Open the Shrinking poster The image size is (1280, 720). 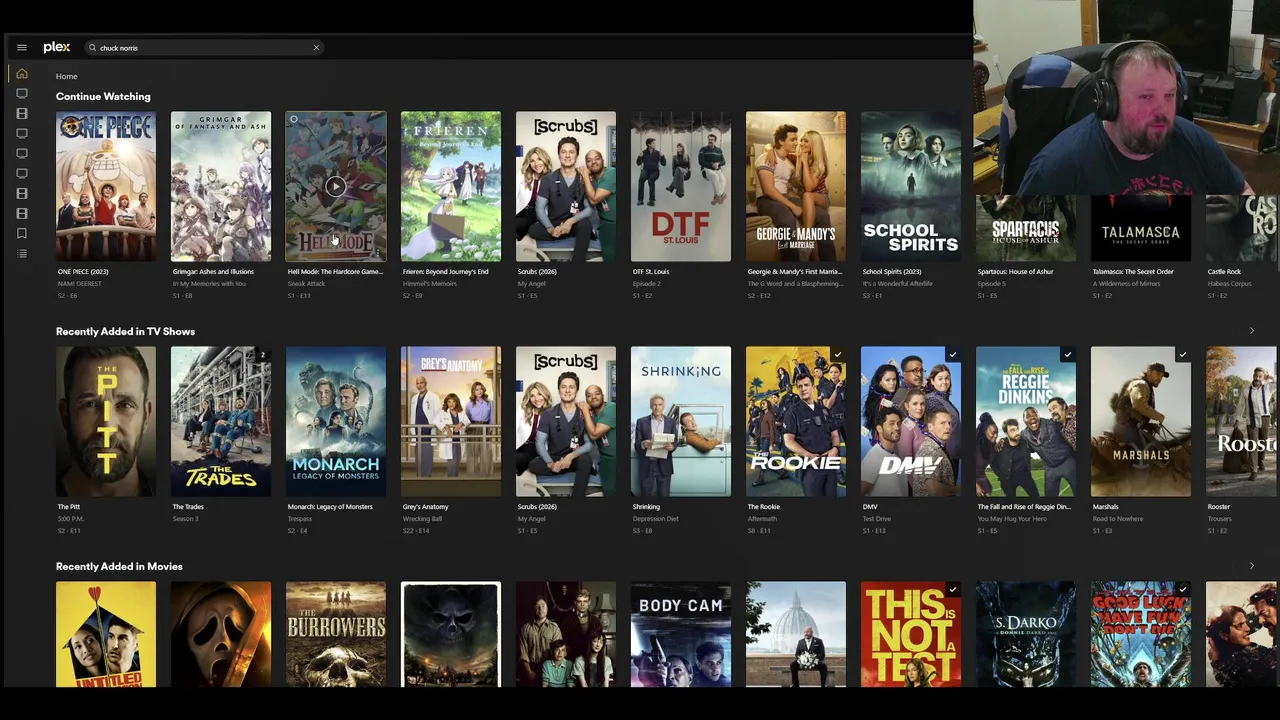click(681, 421)
